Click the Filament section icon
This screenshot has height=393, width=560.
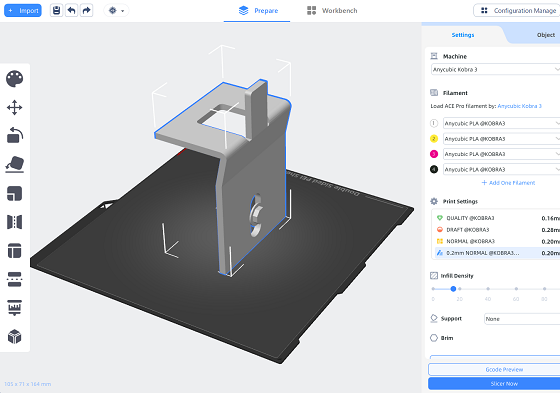(x=434, y=93)
